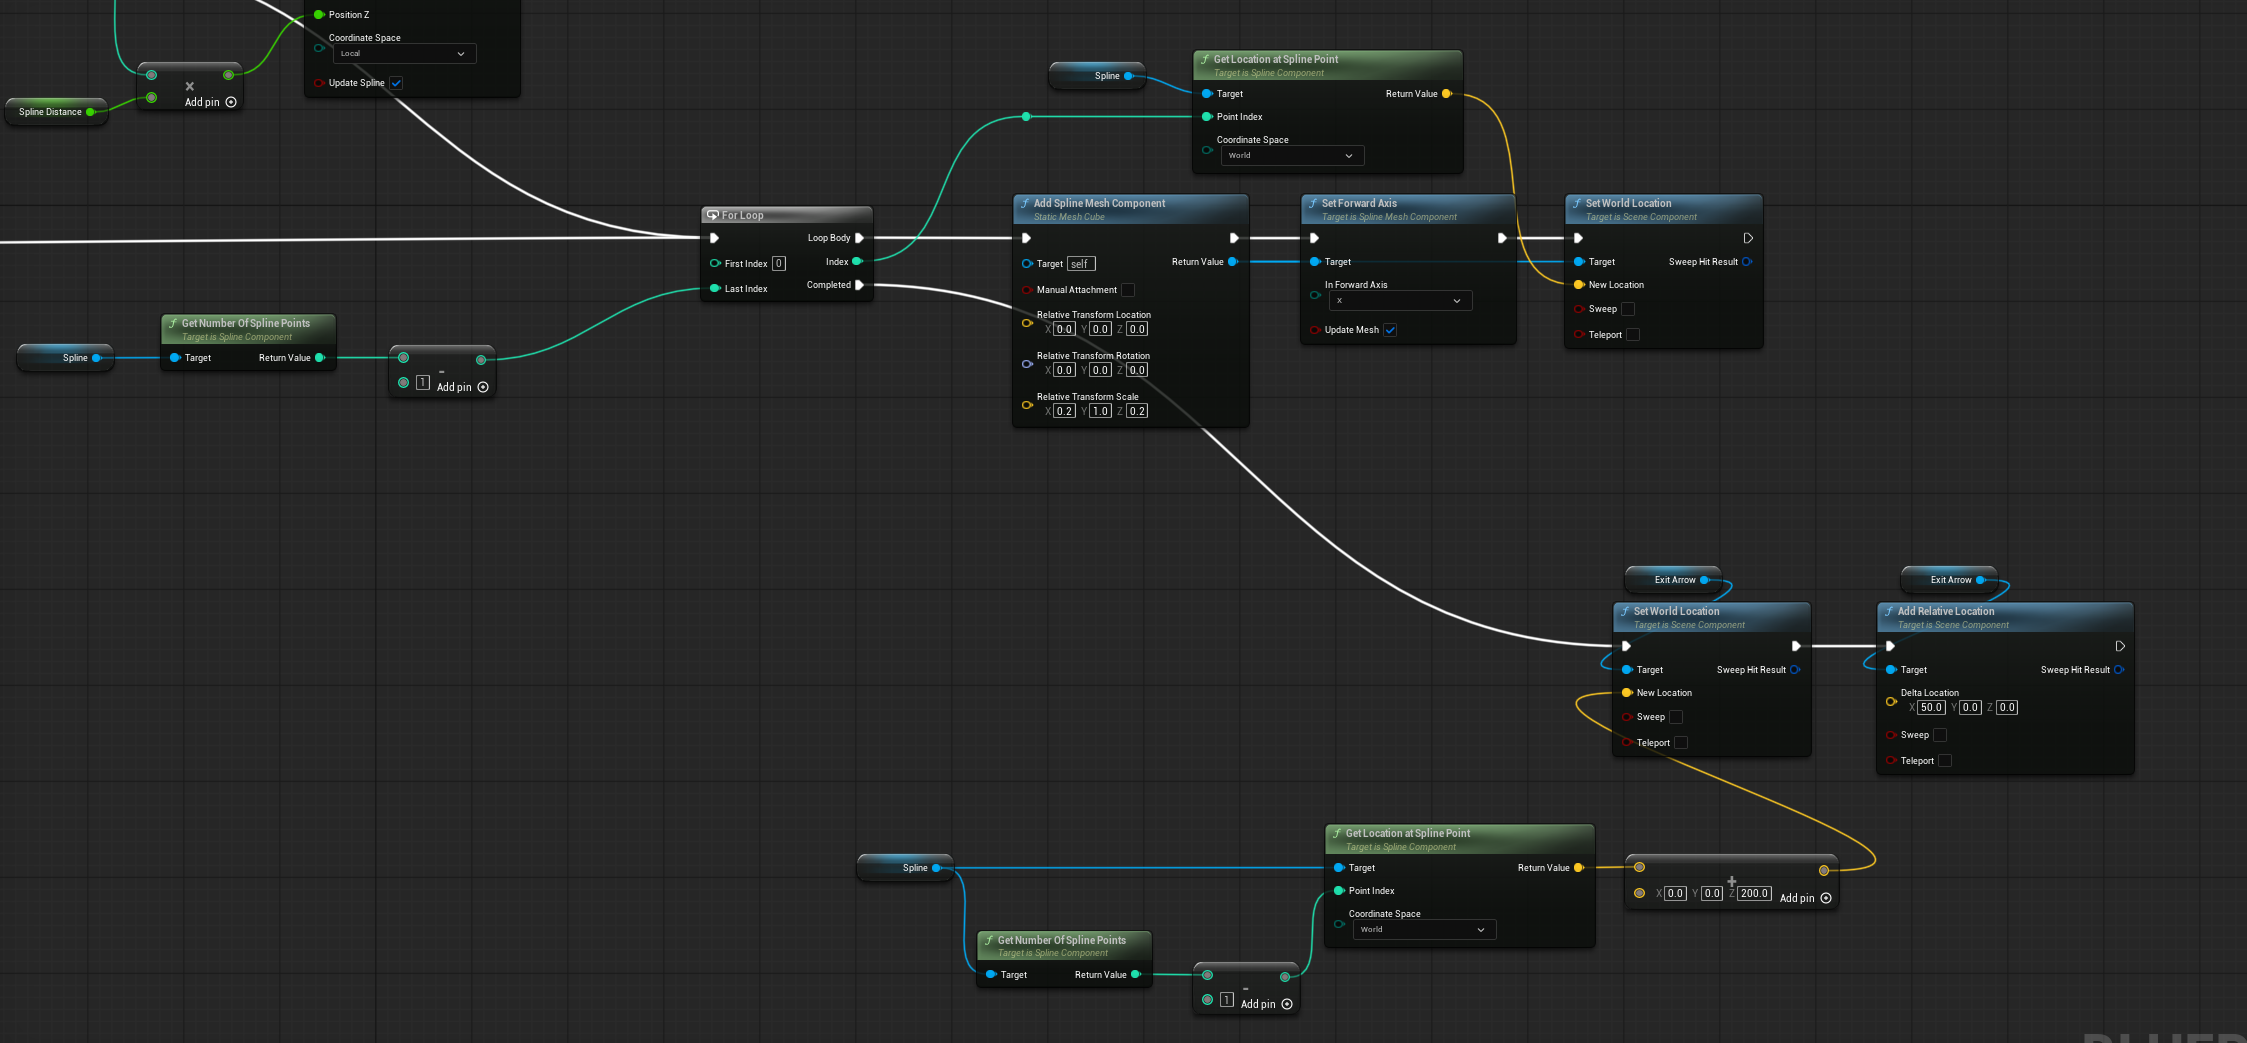
Task: Click Sweep Hit Result pin on Add Relative Location
Action: [2119, 670]
